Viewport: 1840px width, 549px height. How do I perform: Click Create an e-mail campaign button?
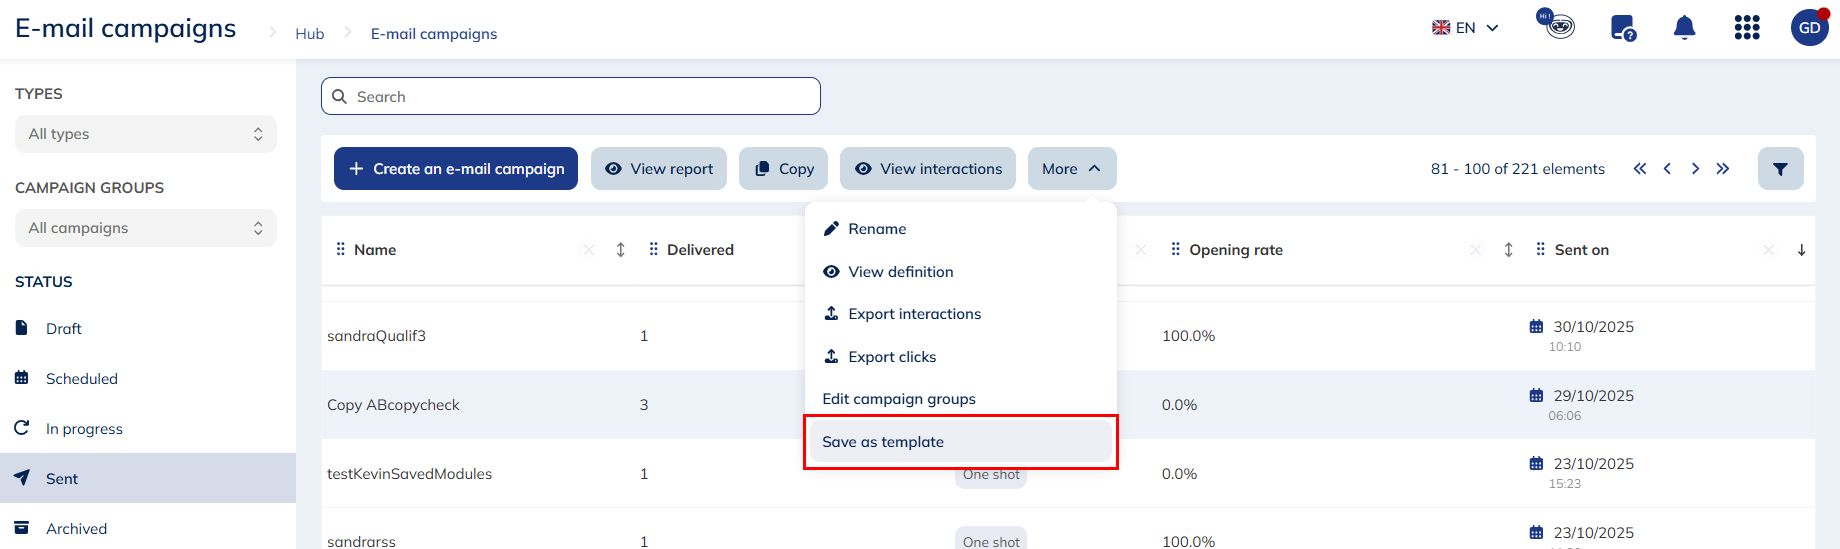click(x=456, y=169)
